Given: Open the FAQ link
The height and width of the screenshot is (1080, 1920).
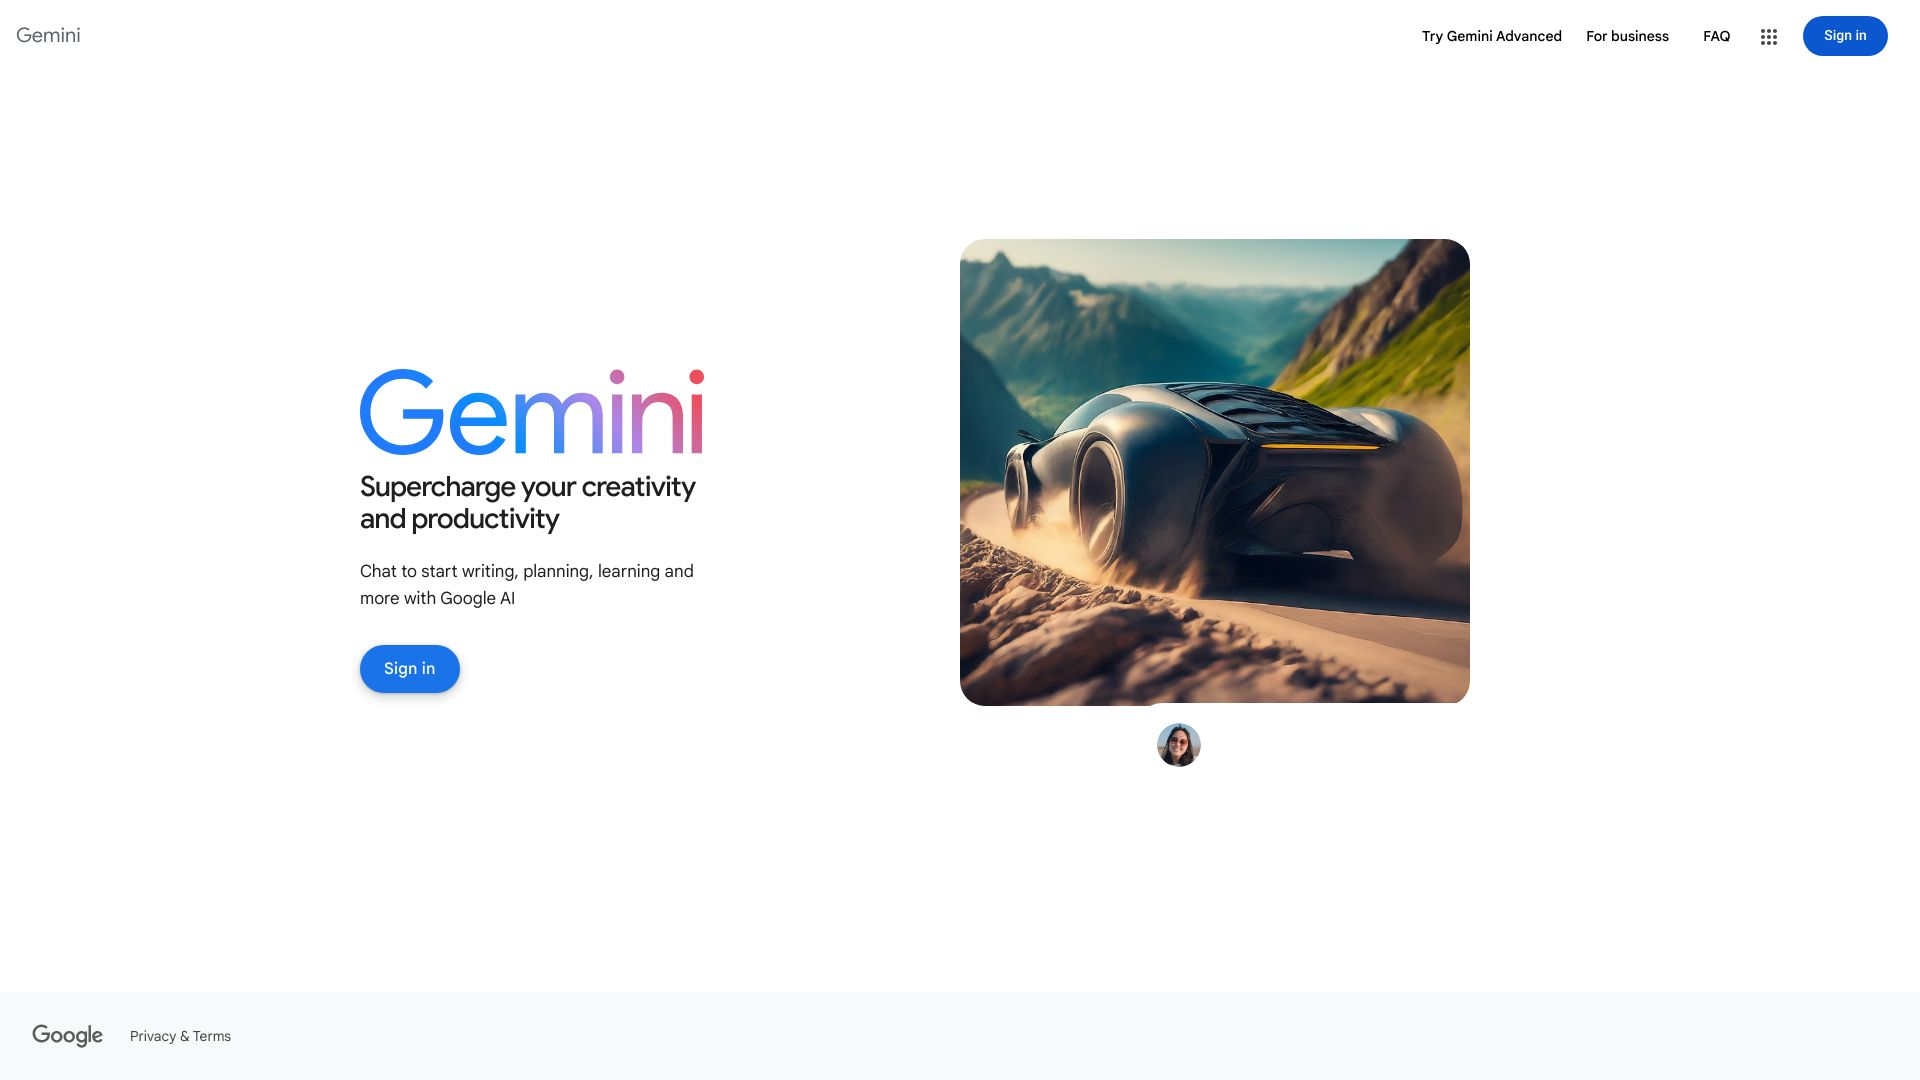Looking at the screenshot, I should 1716,36.
